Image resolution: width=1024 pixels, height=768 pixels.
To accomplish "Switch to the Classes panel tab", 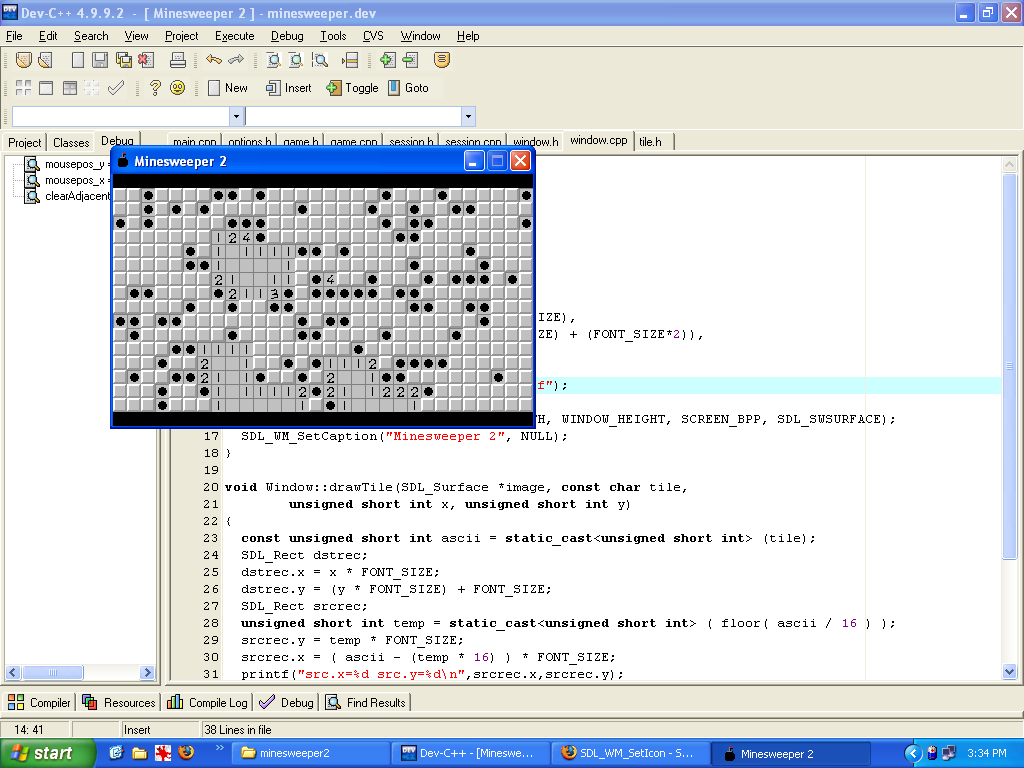I will point(71,143).
